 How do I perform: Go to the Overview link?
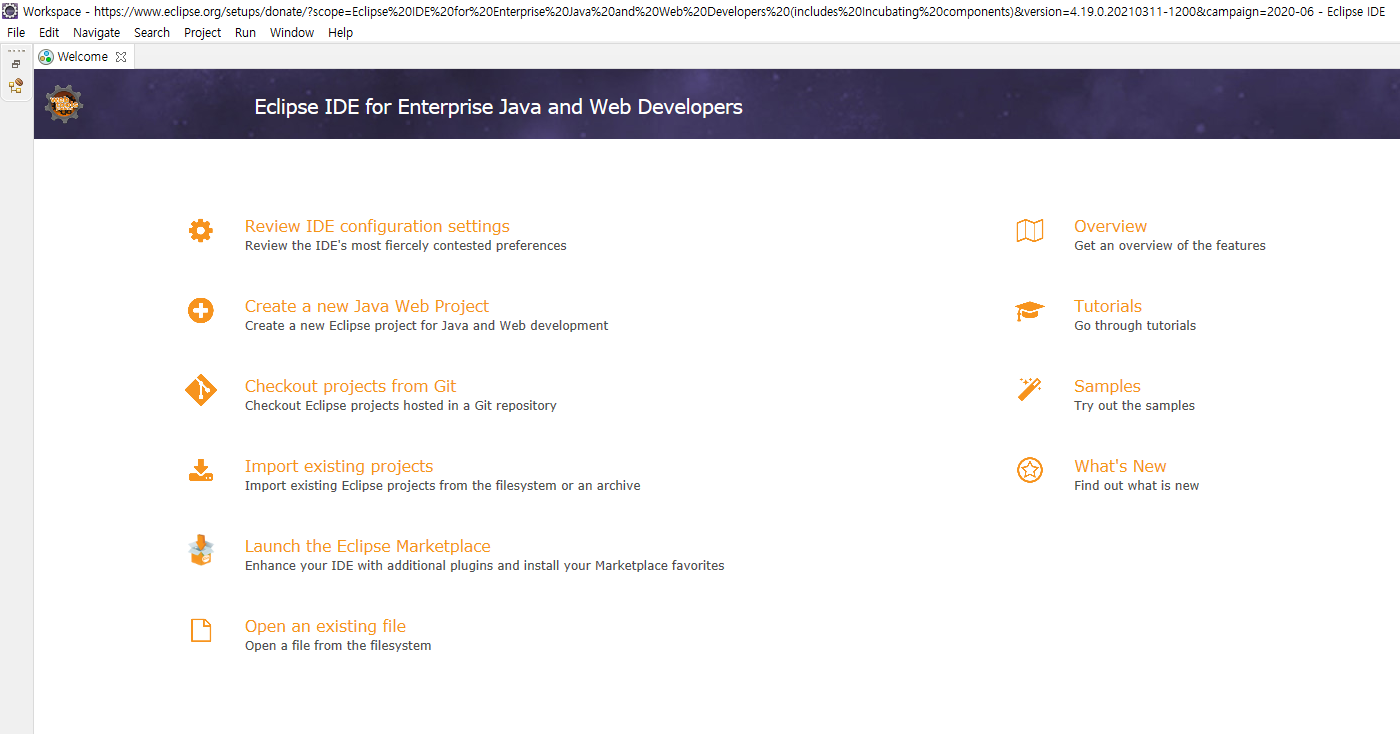(x=1110, y=226)
